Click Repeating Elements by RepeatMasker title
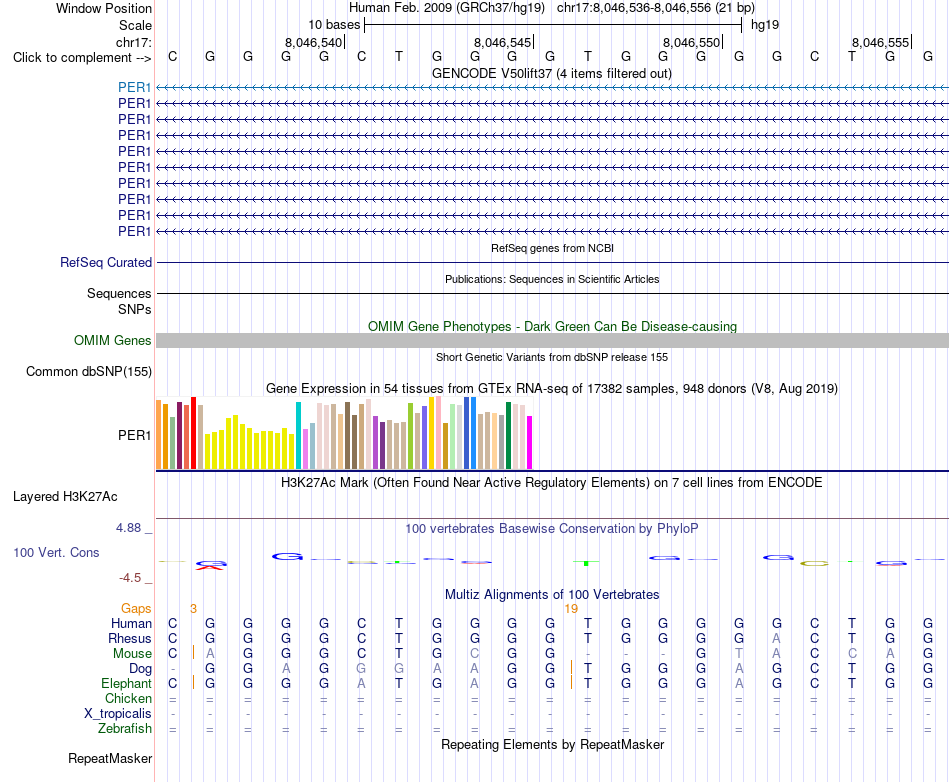 tap(552, 744)
